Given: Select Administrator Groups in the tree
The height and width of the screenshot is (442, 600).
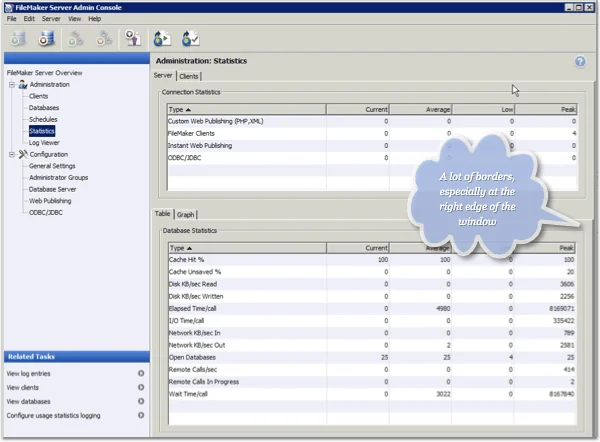Looking at the screenshot, I should click(59, 178).
